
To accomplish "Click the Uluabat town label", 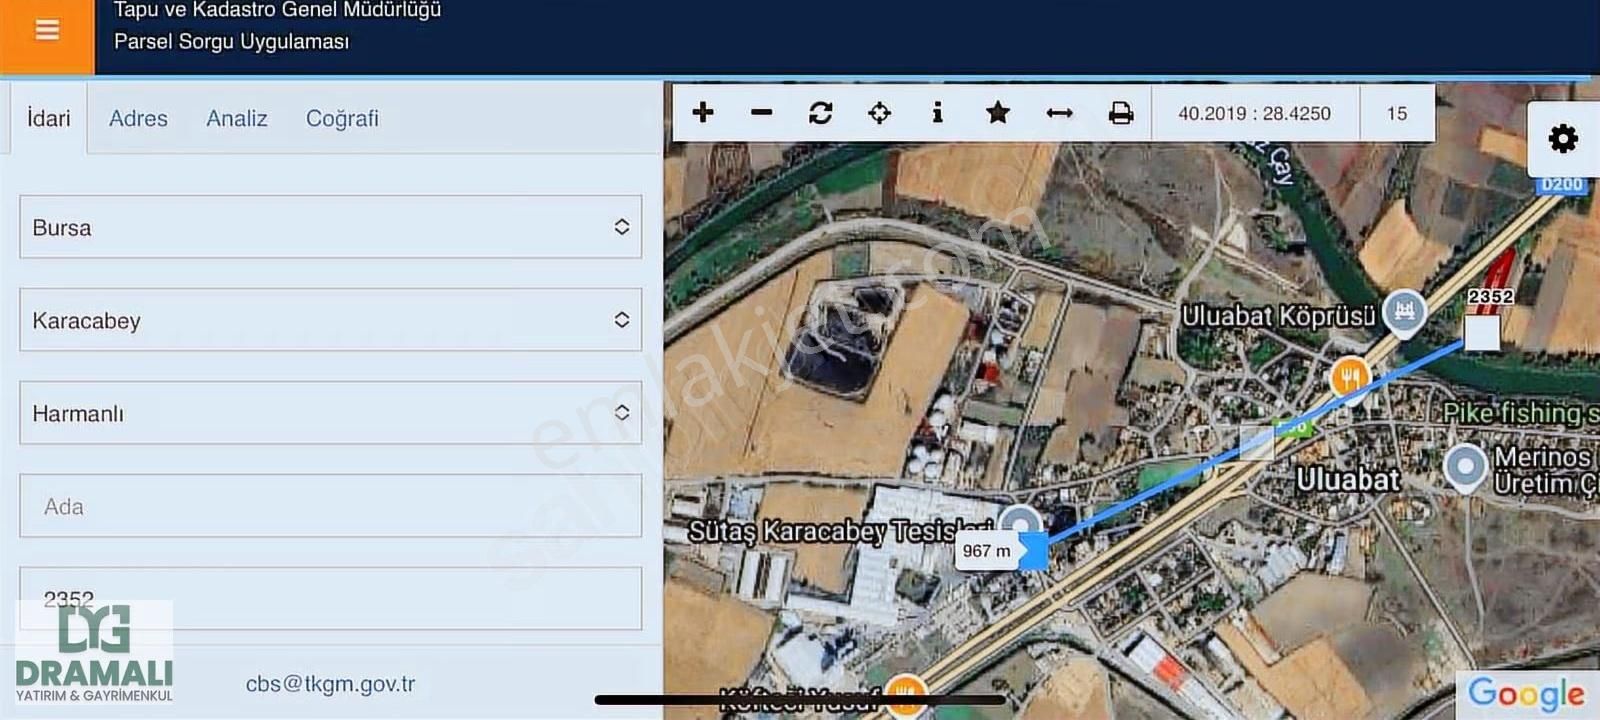I will pos(1348,480).
